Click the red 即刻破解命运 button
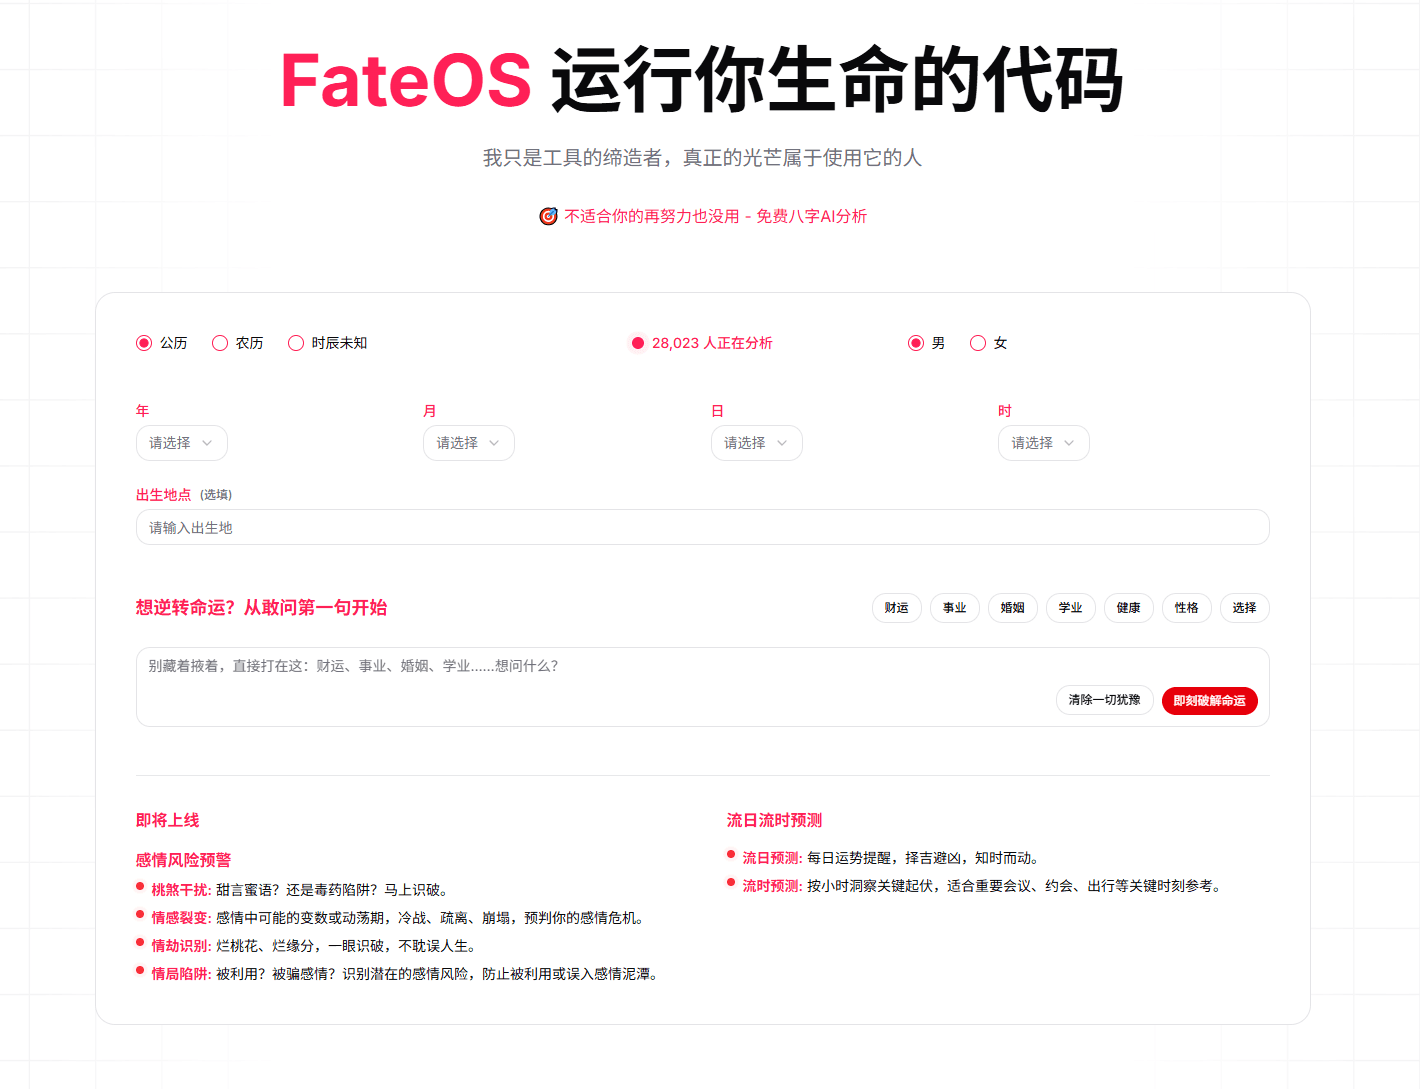This screenshot has height=1089, width=1420. (x=1210, y=701)
